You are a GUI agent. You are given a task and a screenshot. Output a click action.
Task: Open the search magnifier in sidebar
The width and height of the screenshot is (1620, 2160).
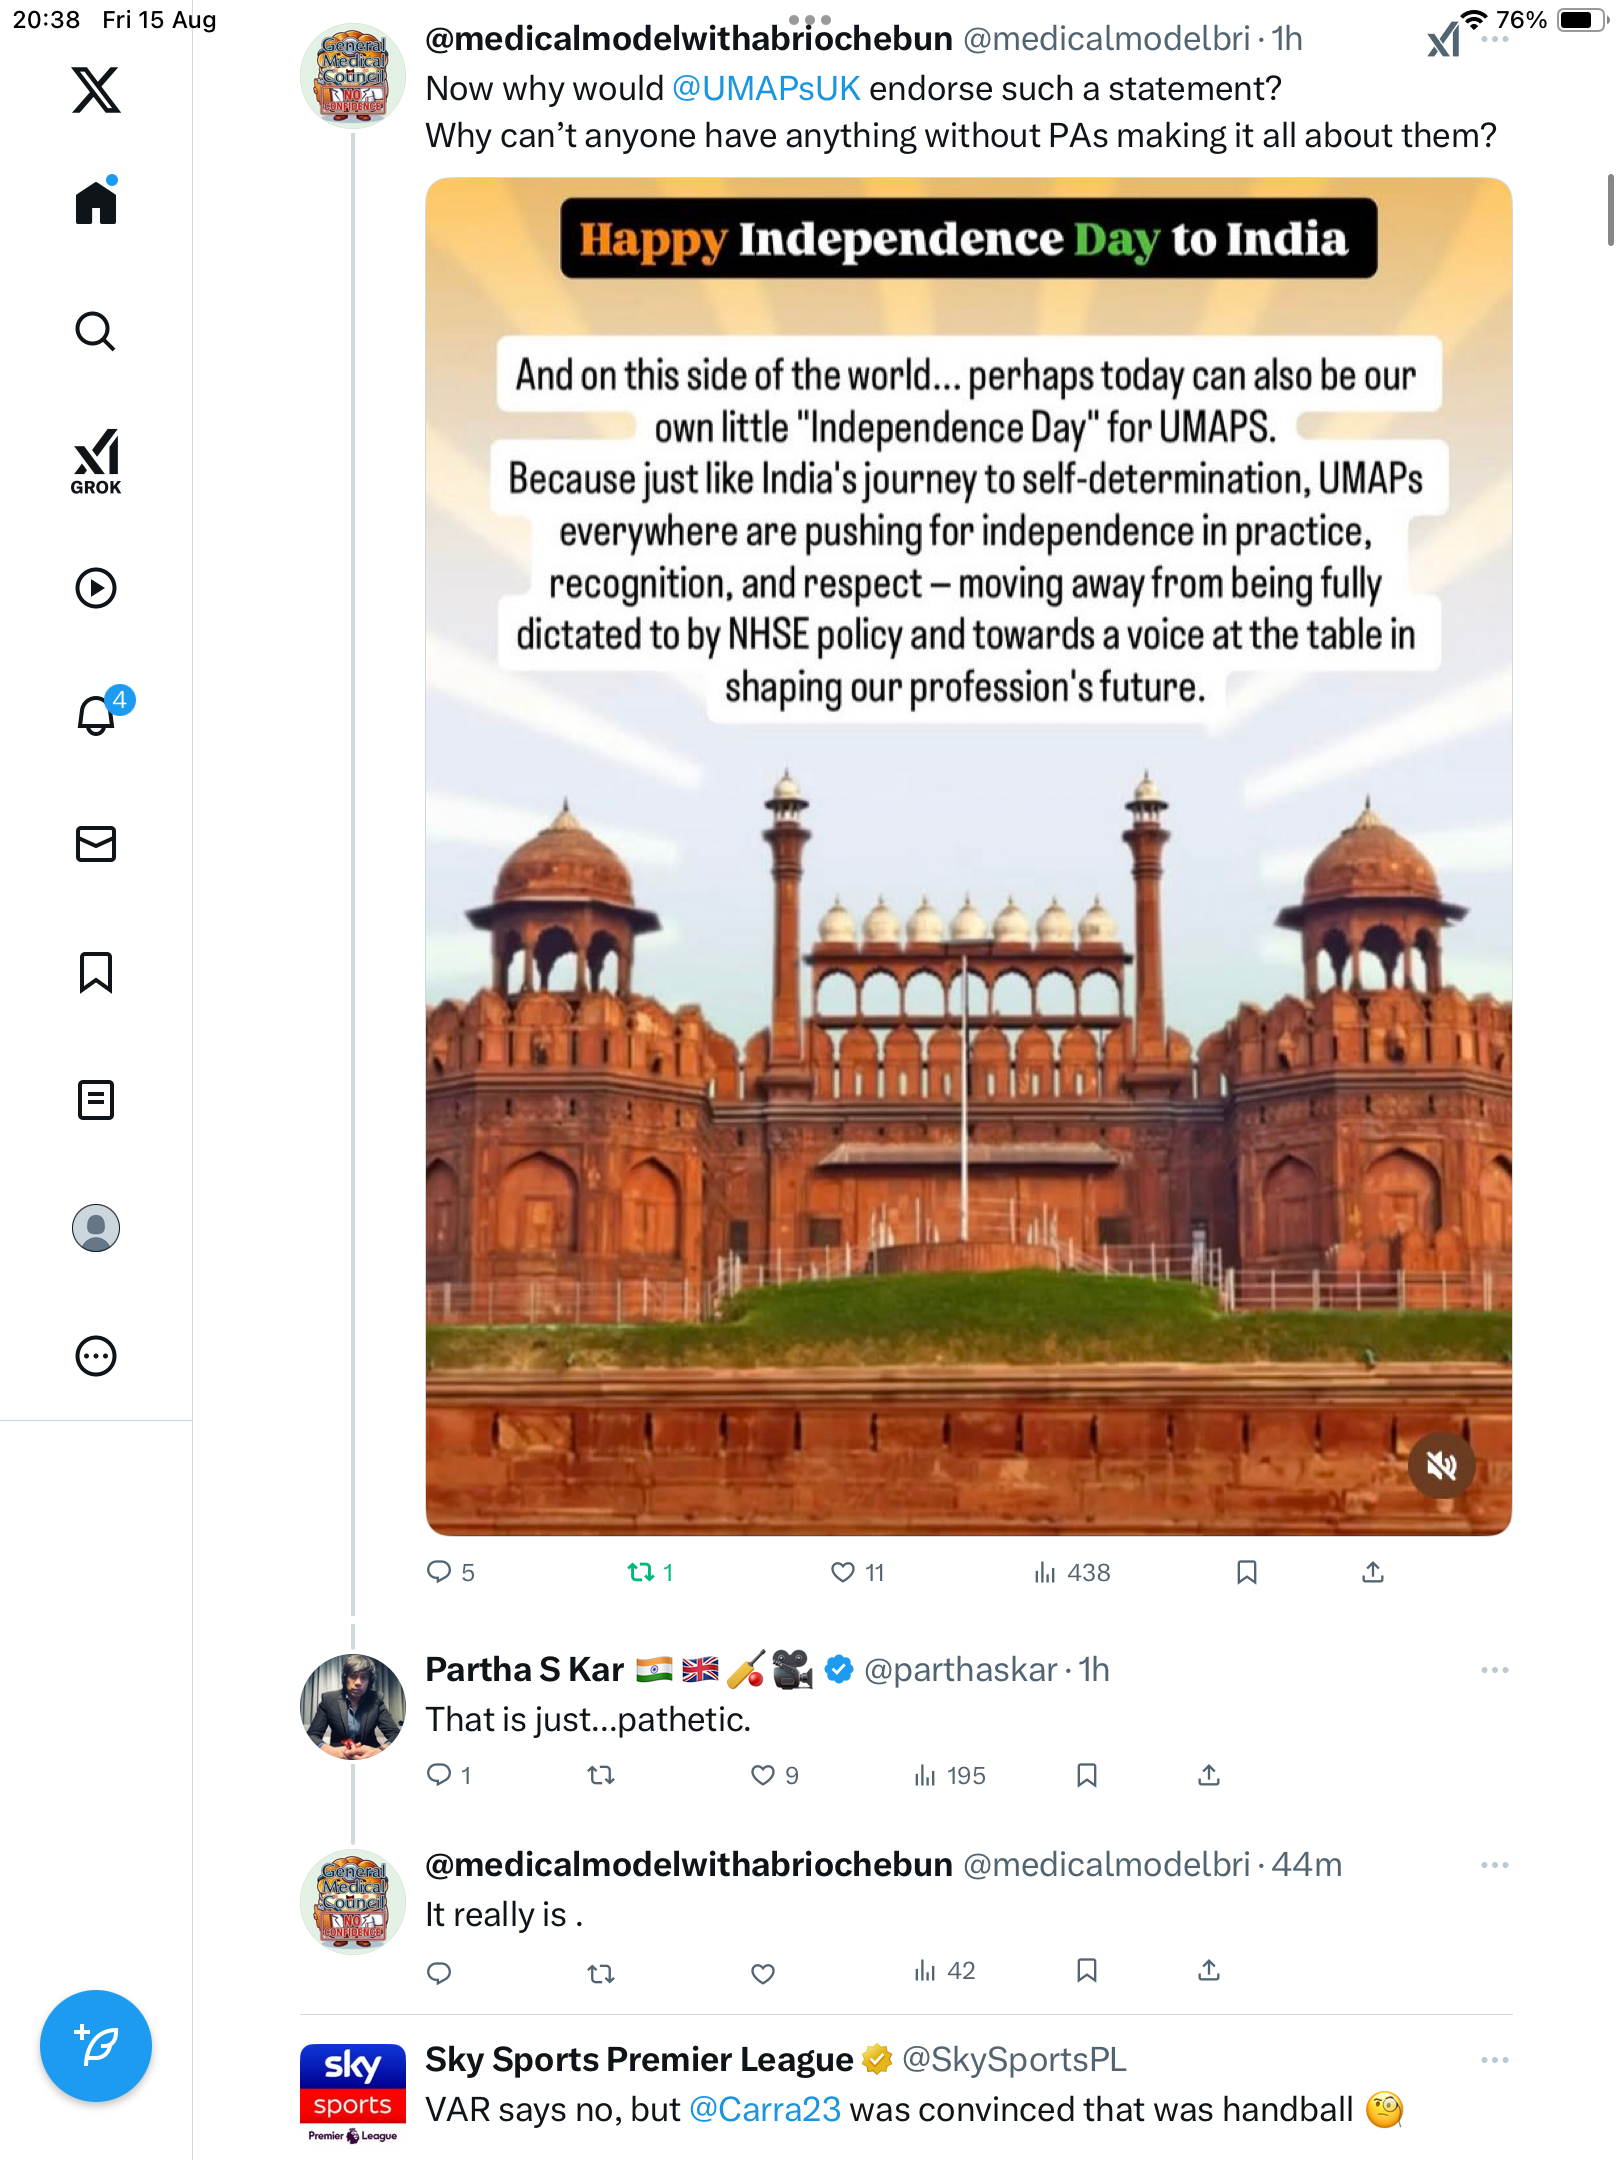click(96, 331)
